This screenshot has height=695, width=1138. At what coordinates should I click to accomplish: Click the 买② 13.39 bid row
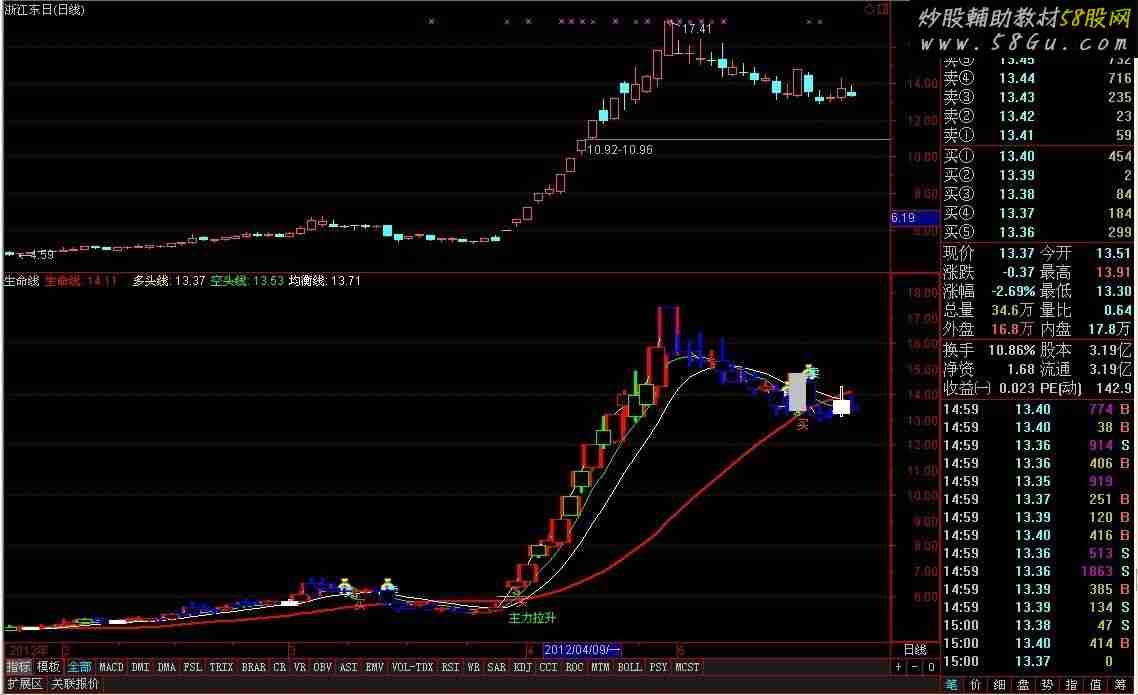pos(1037,175)
